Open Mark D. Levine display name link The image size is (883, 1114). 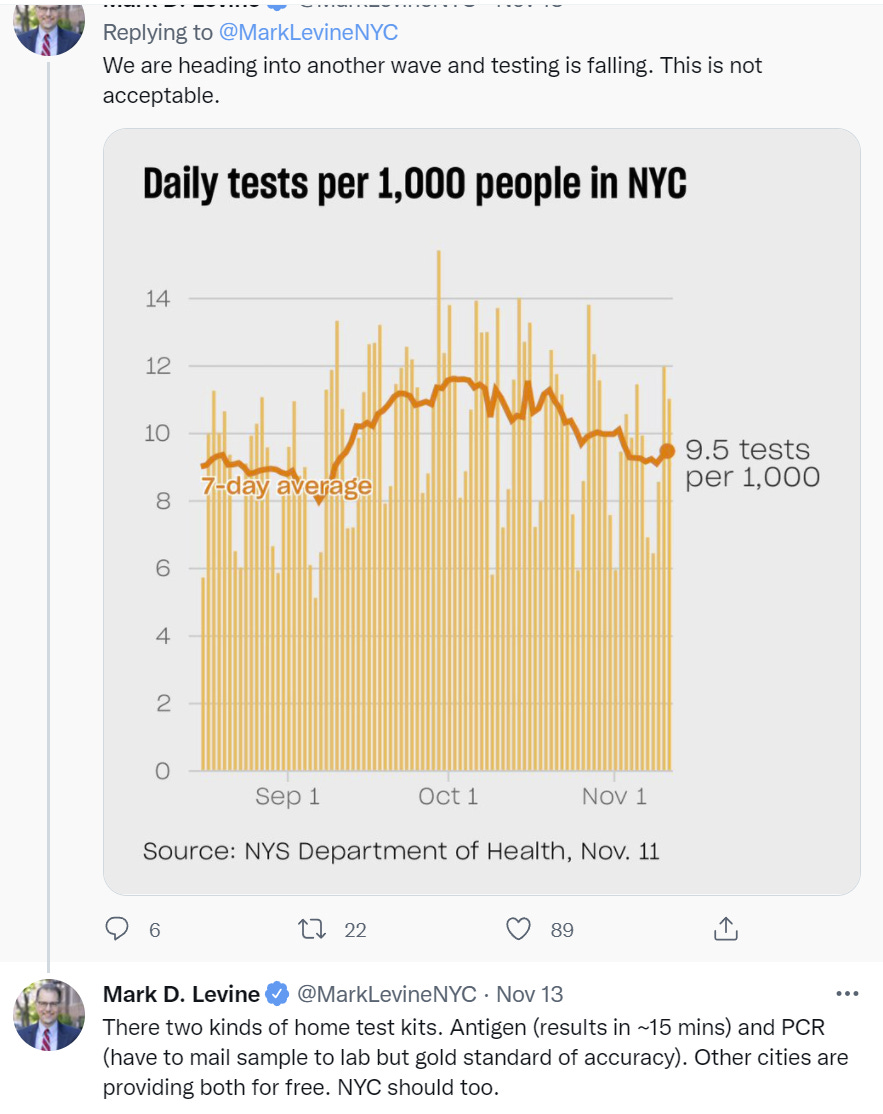[x=181, y=994]
